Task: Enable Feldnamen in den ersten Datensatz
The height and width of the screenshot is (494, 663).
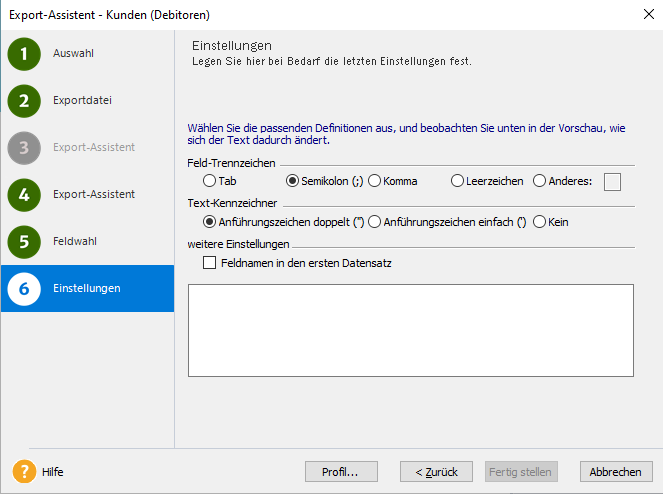Action: coord(209,262)
